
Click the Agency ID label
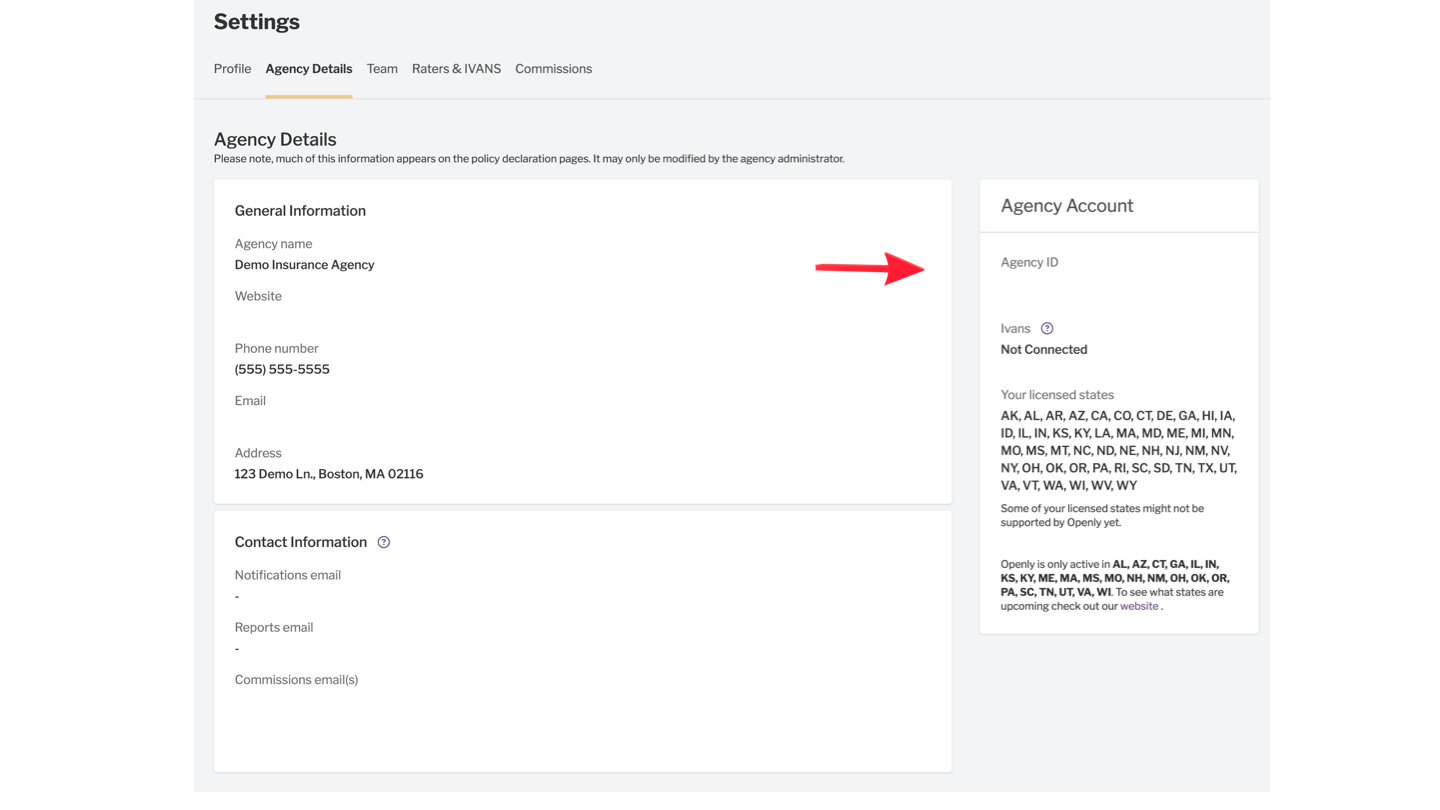(1029, 262)
